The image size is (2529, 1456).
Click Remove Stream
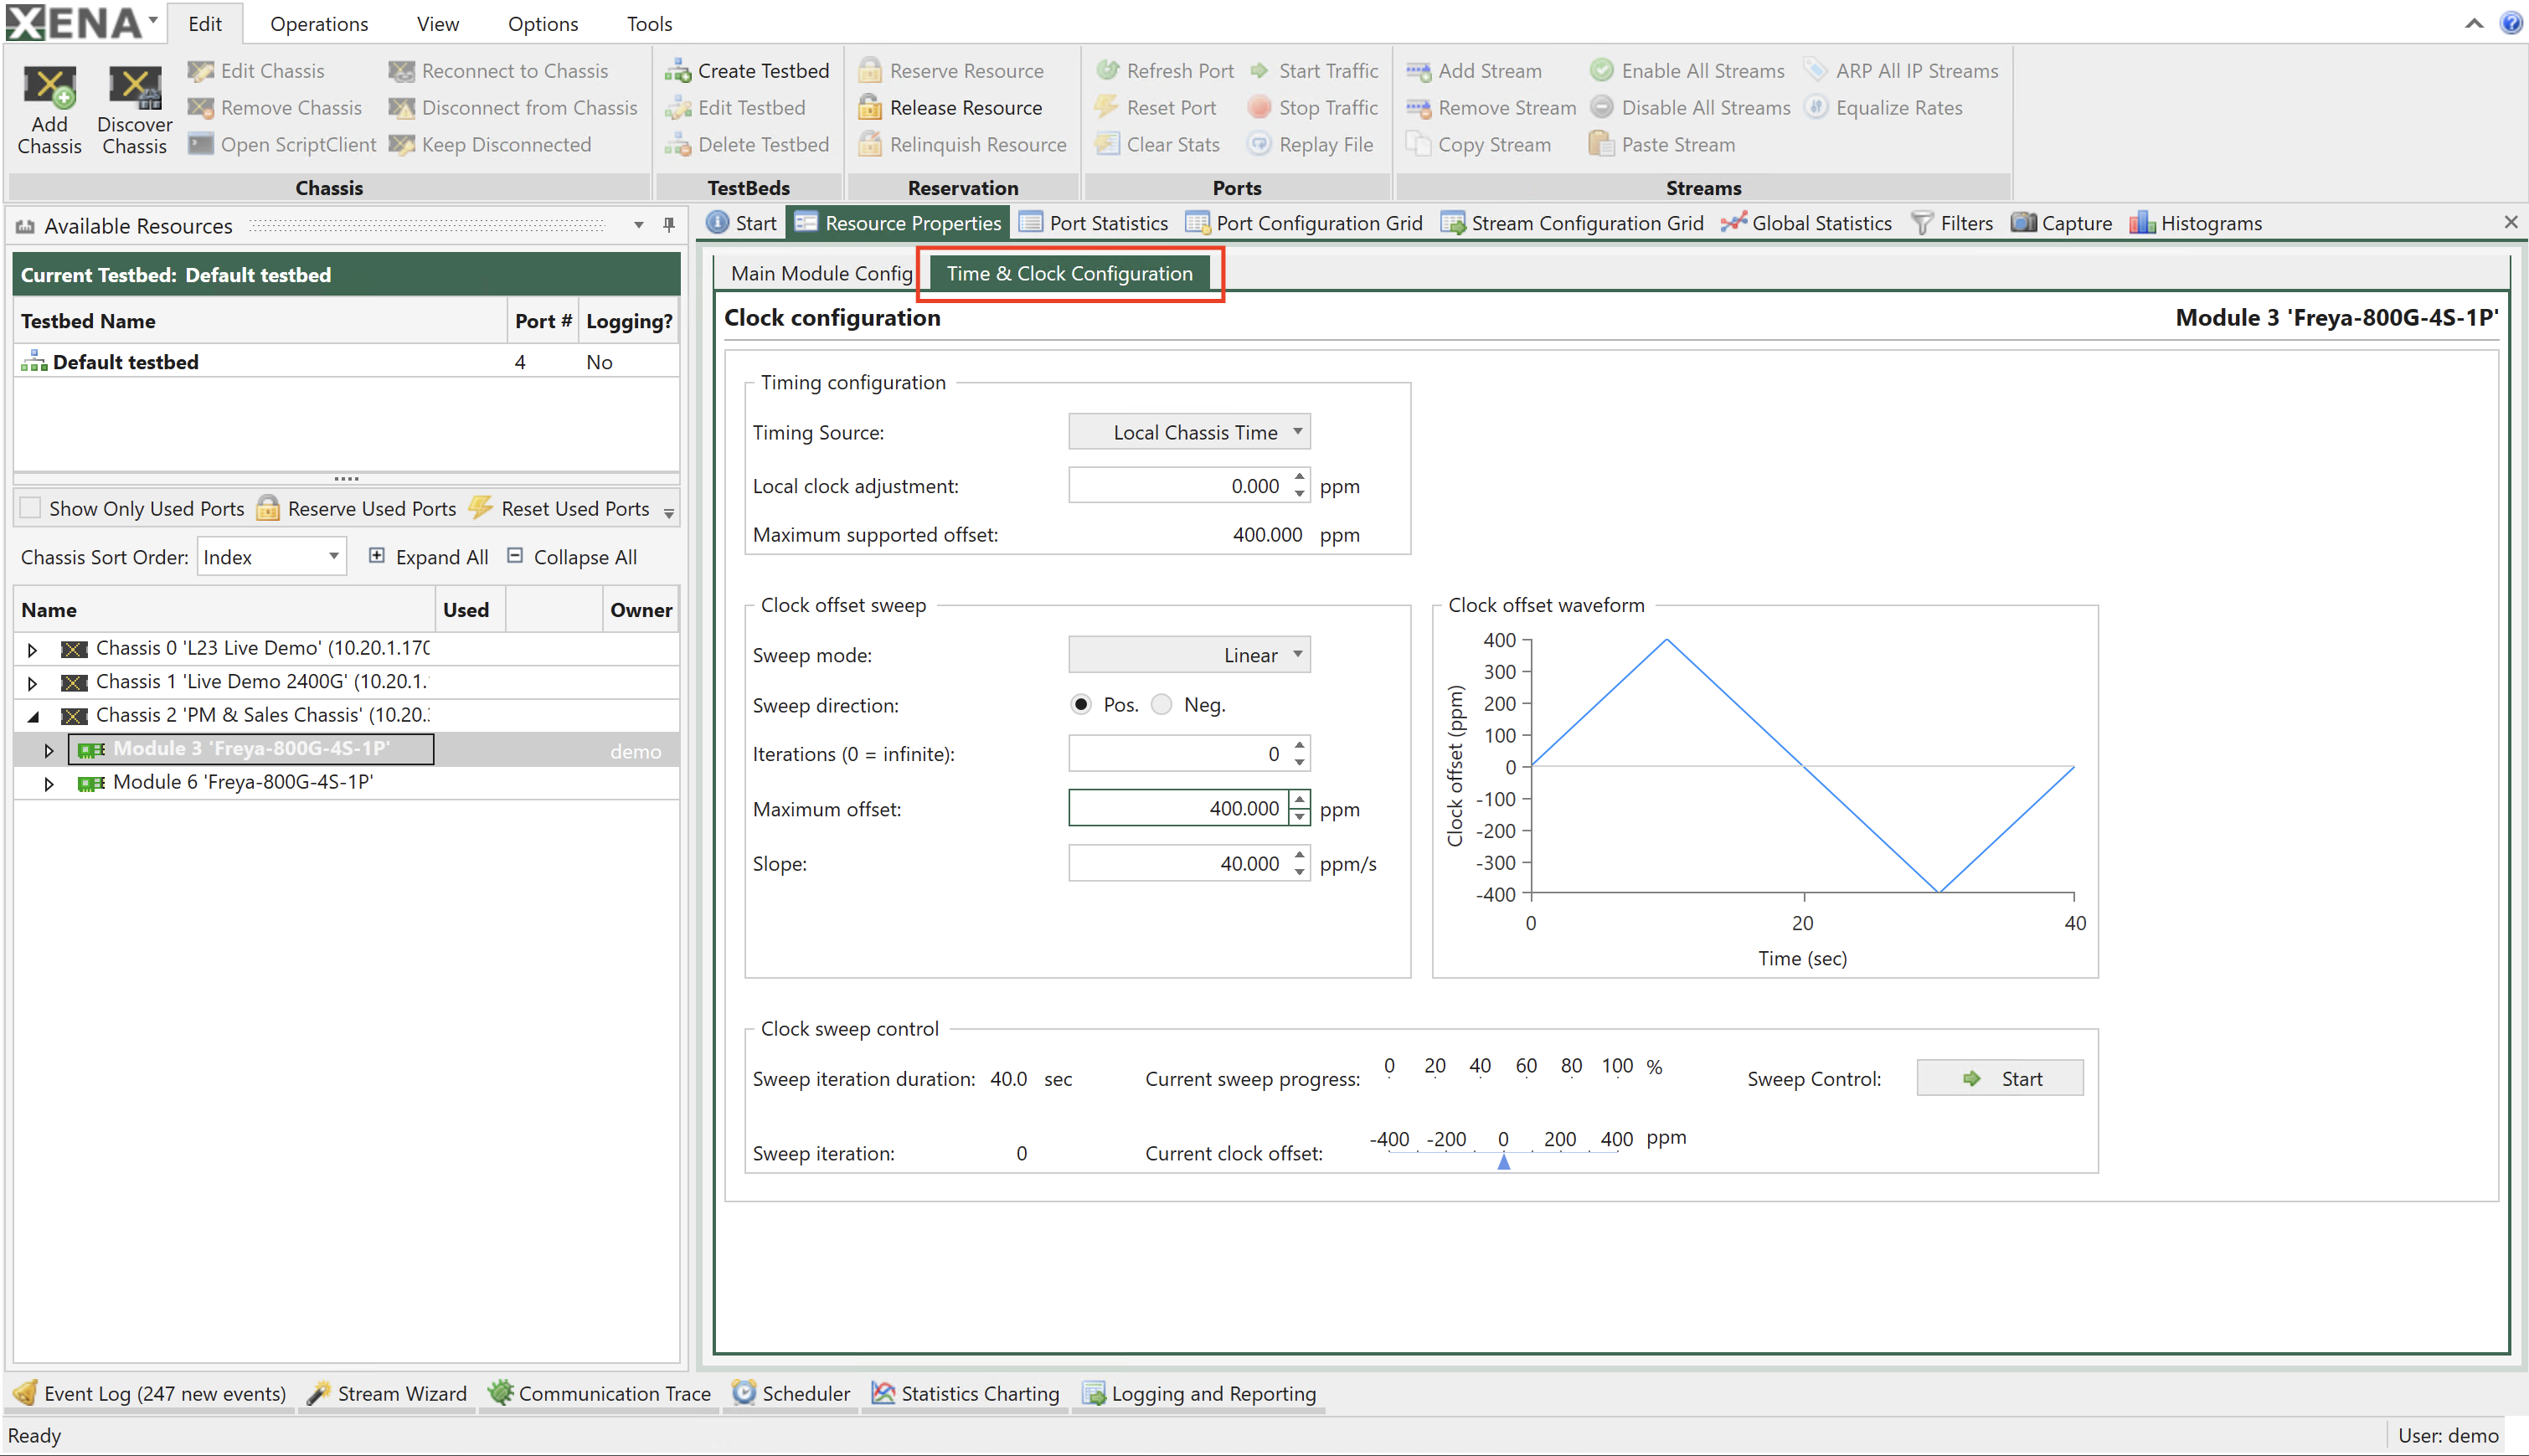pos(1490,108)
